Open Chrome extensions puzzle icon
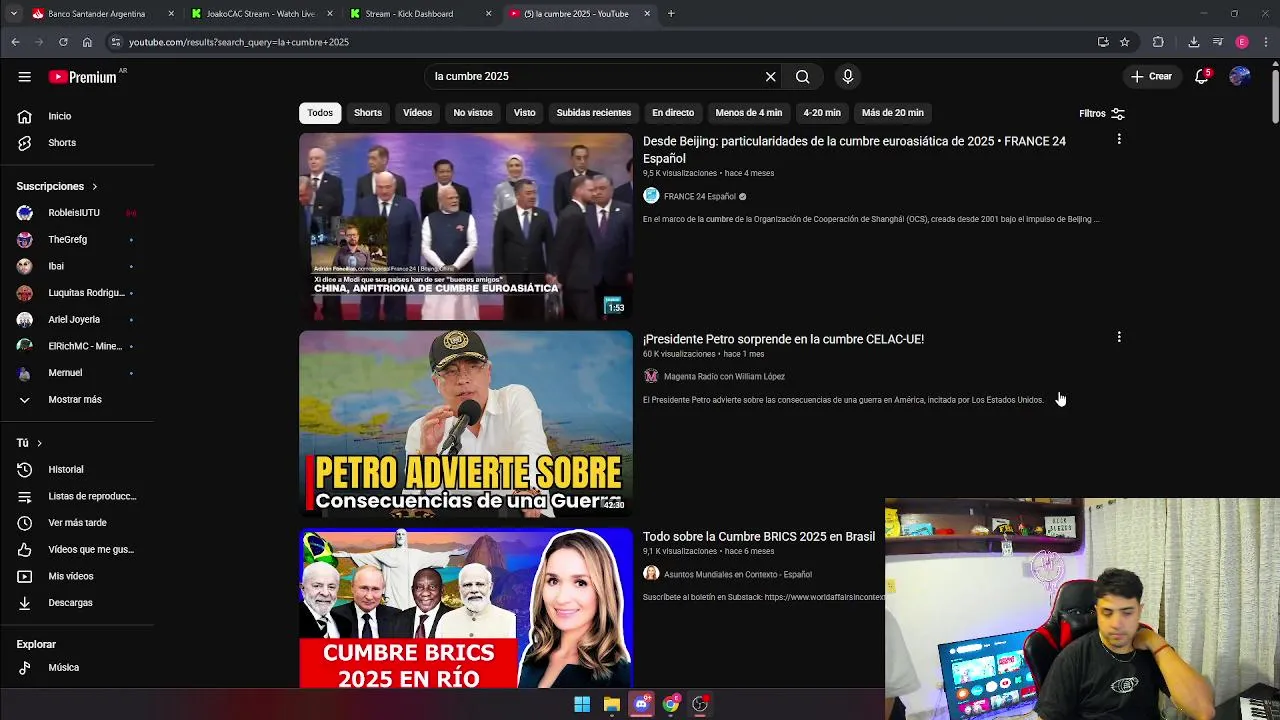The width and height of the screenshot is (1280, 720). tap(1158, 42)
